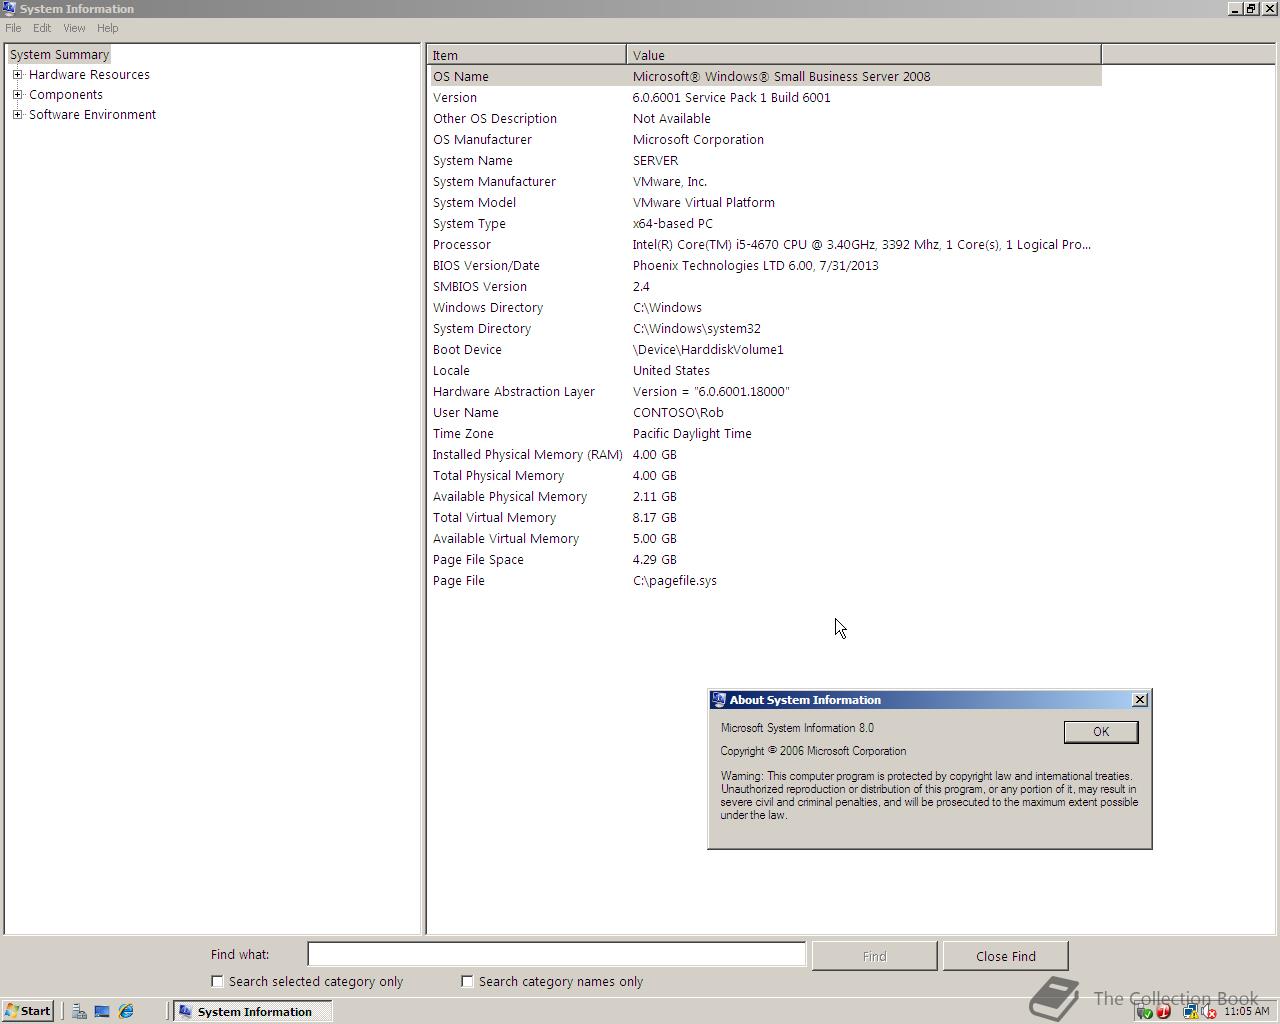Click the Processor row label
This screenshot has width=1280, height=1024.
(x=461, y=244)
